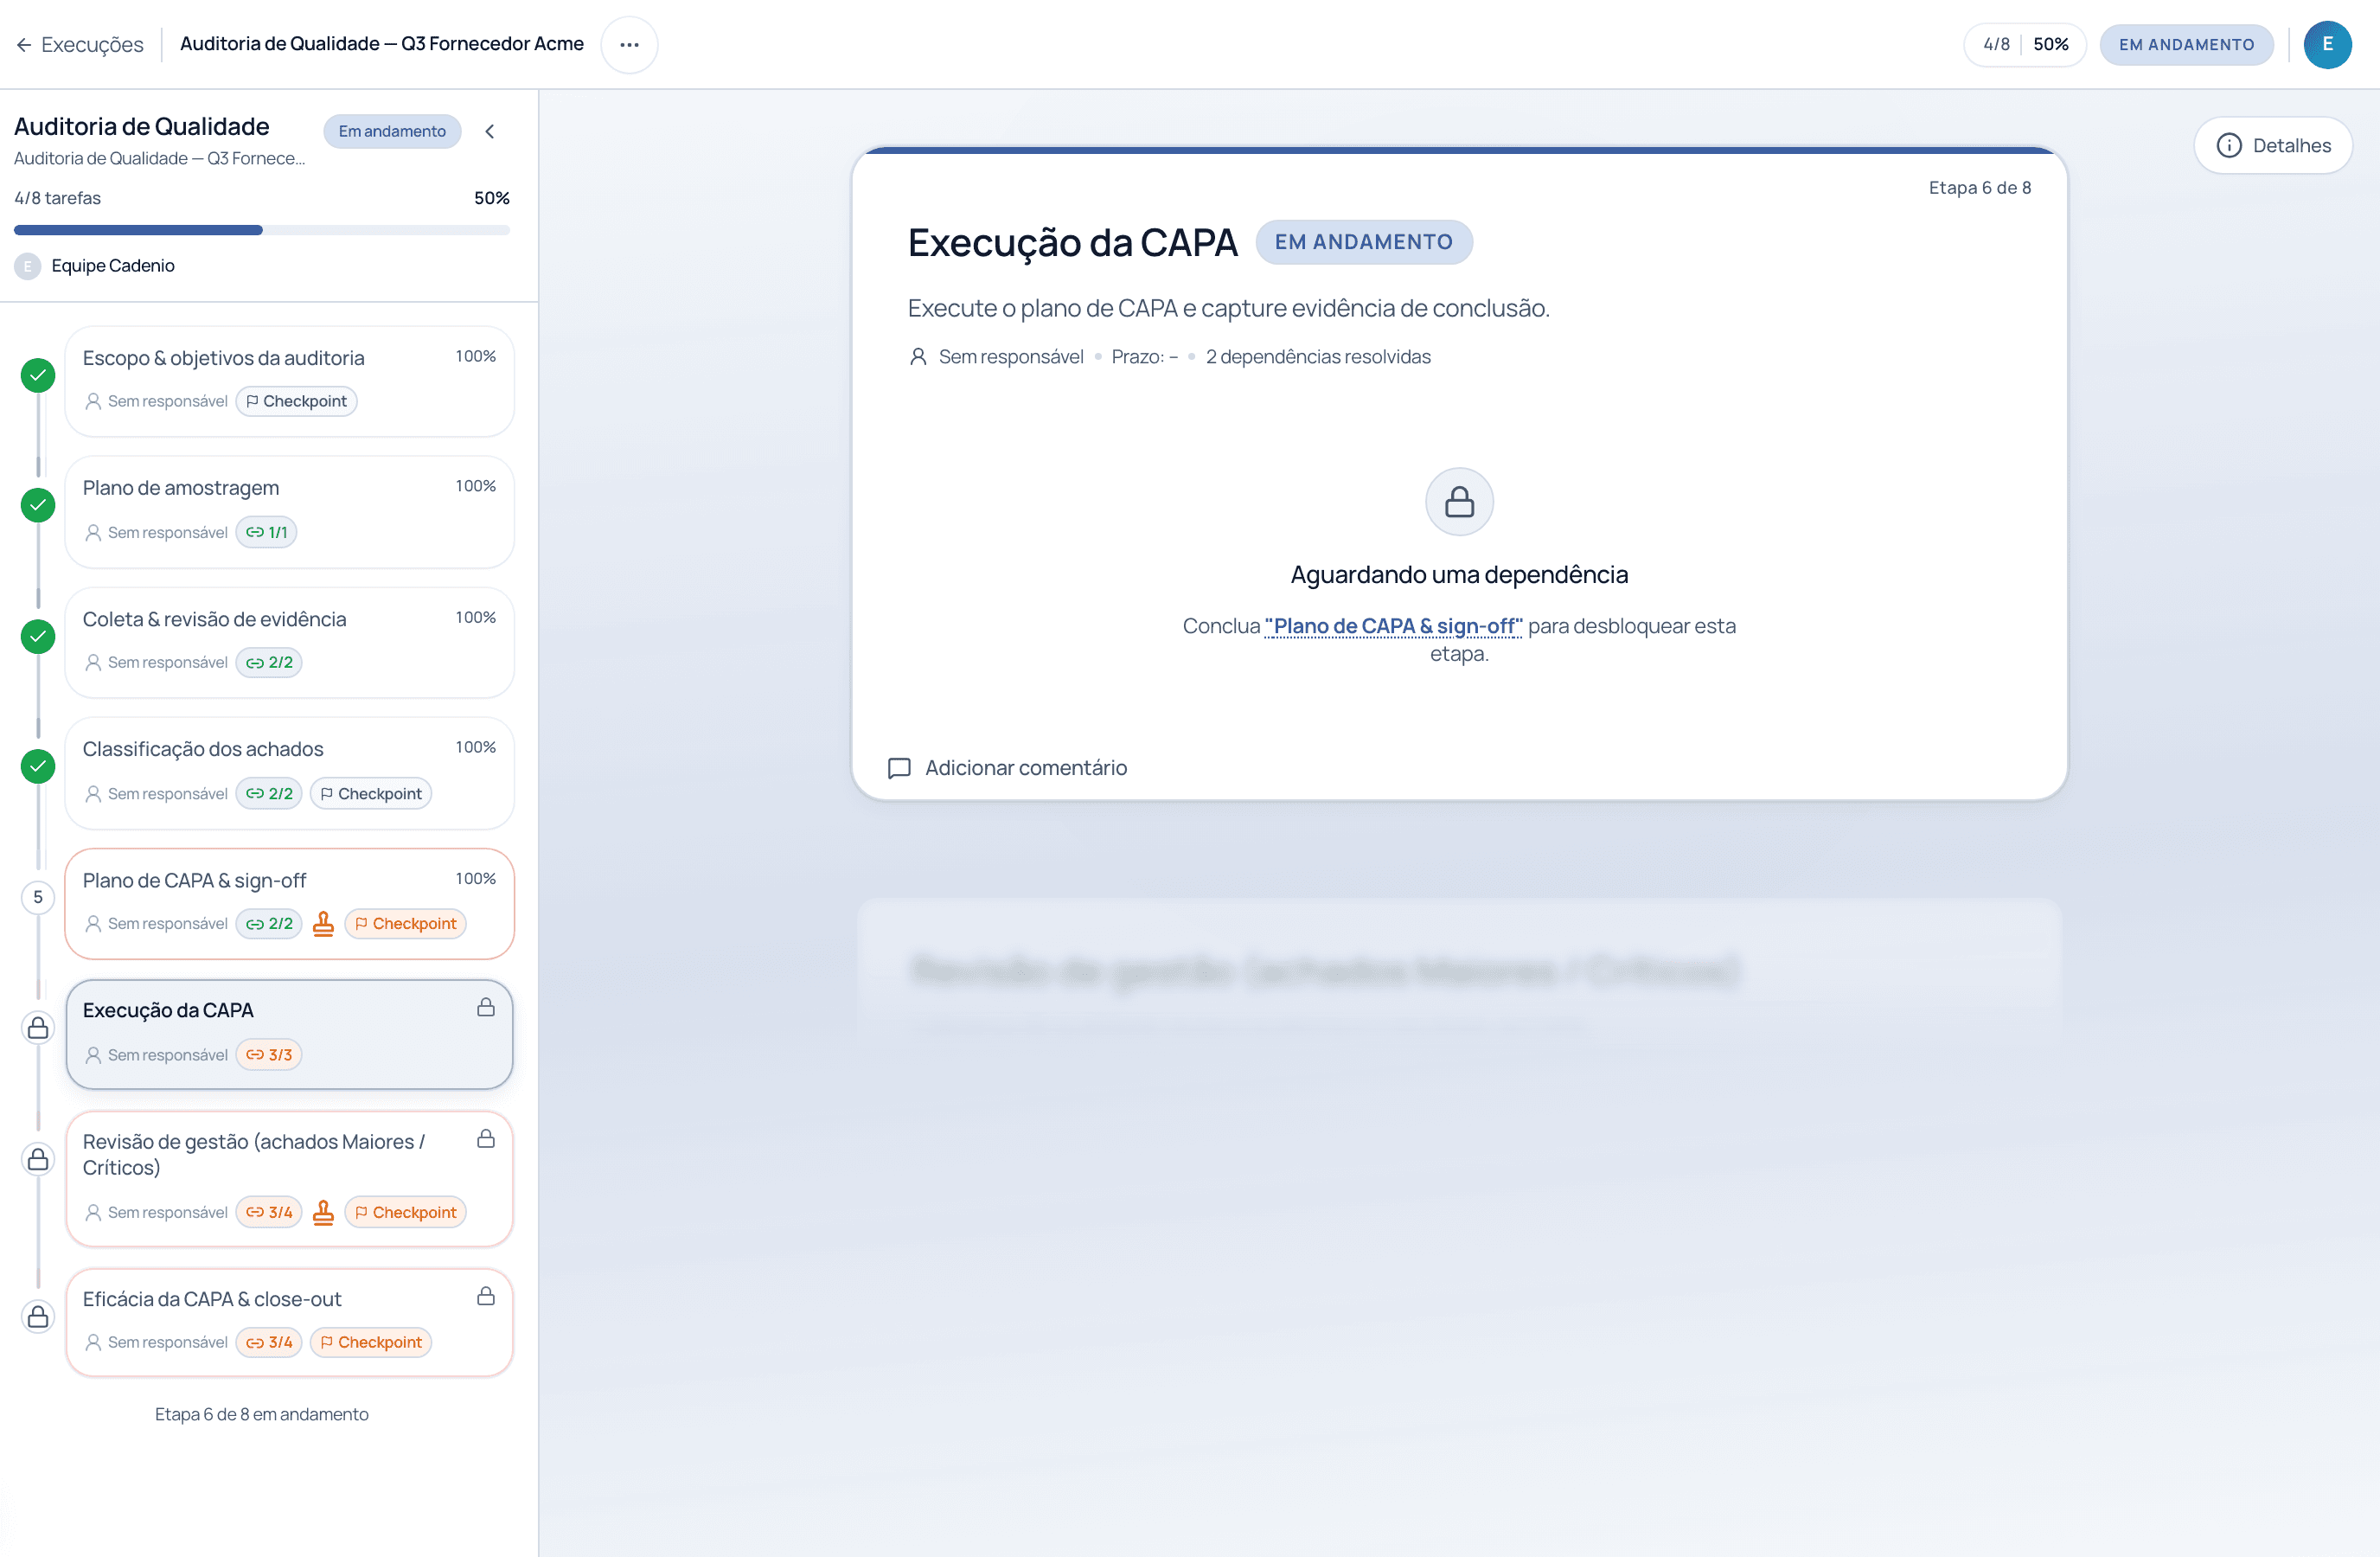Click lock marker beside Eficácia da CAPA step
The width and height of the screenshot is (2380, 1557).
point(38,1316)
